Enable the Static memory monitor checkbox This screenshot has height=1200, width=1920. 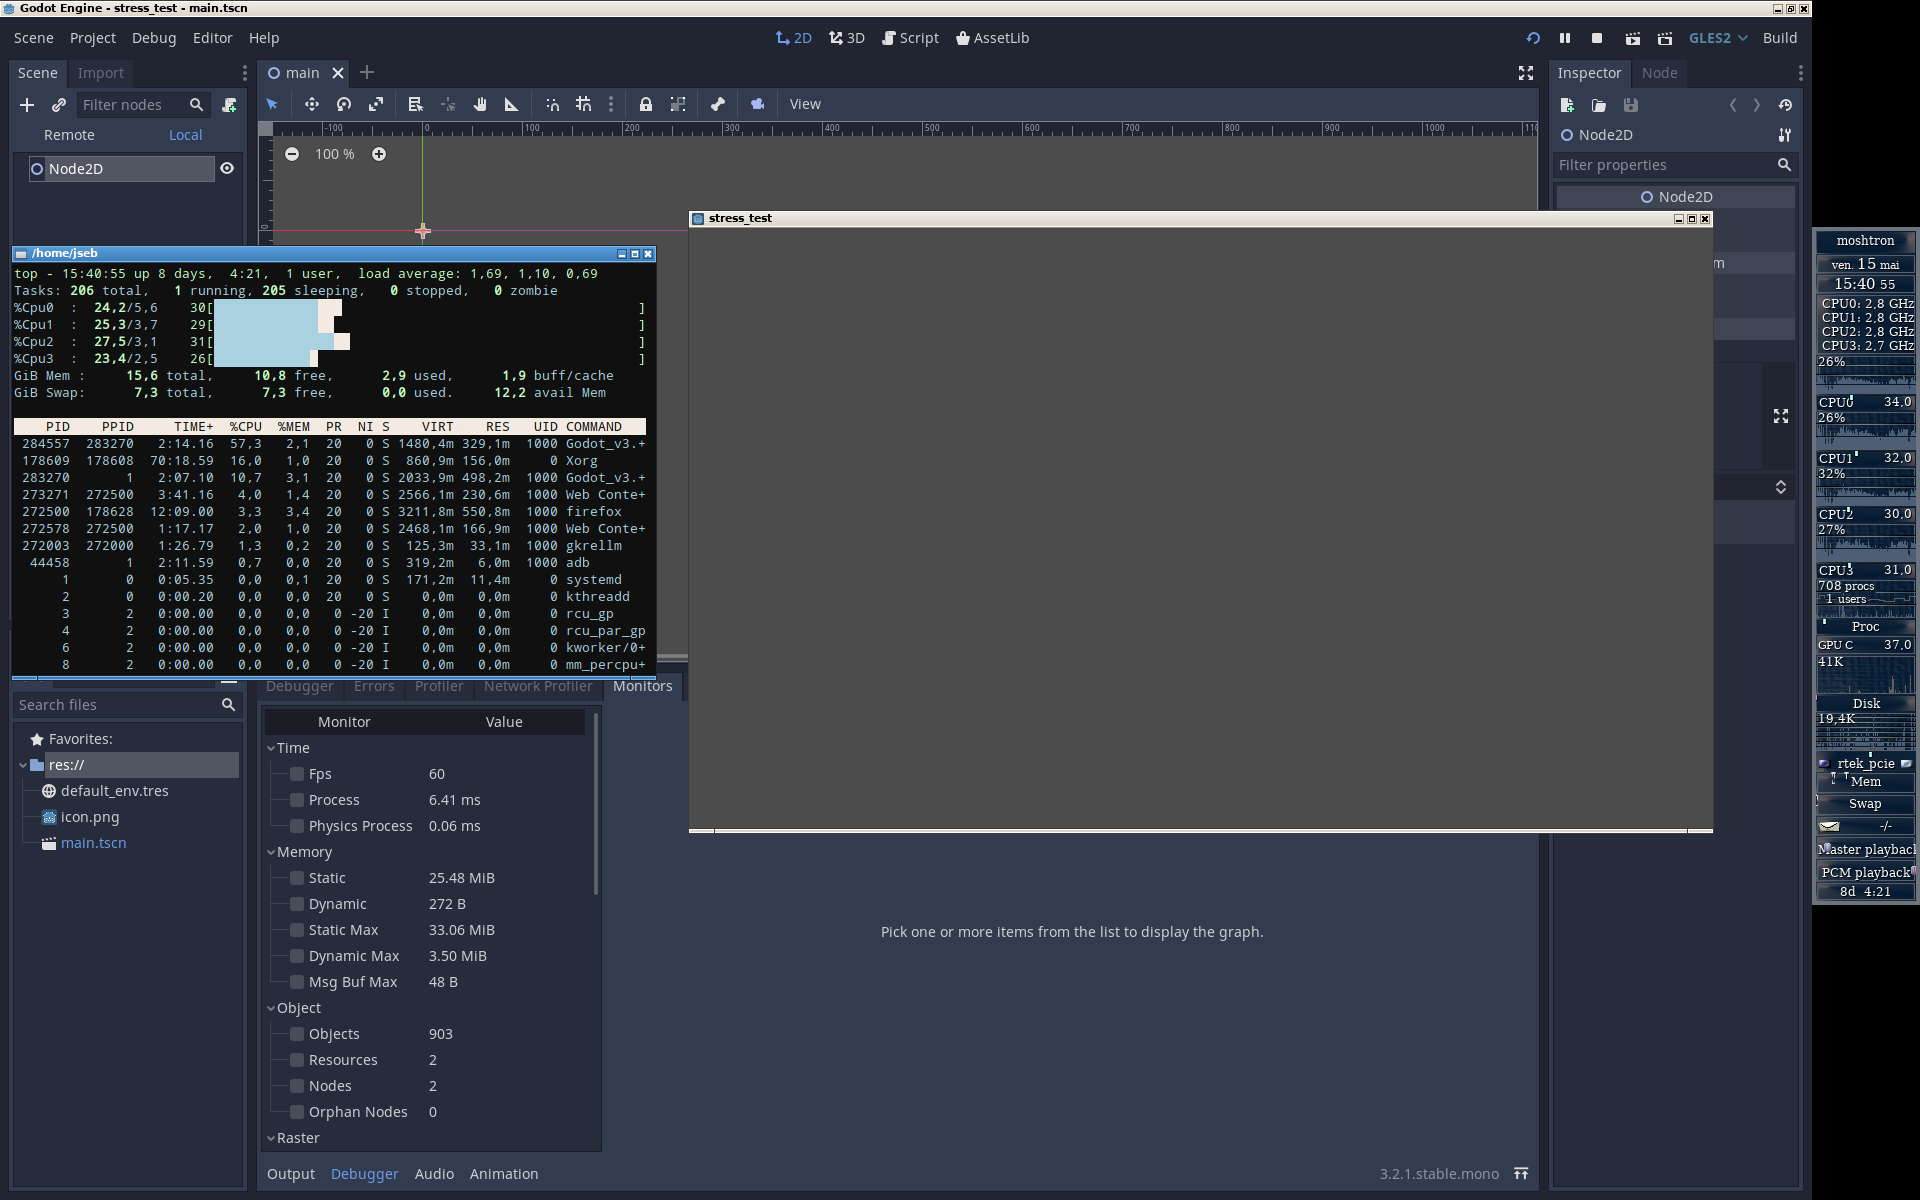tap(296, 877)
